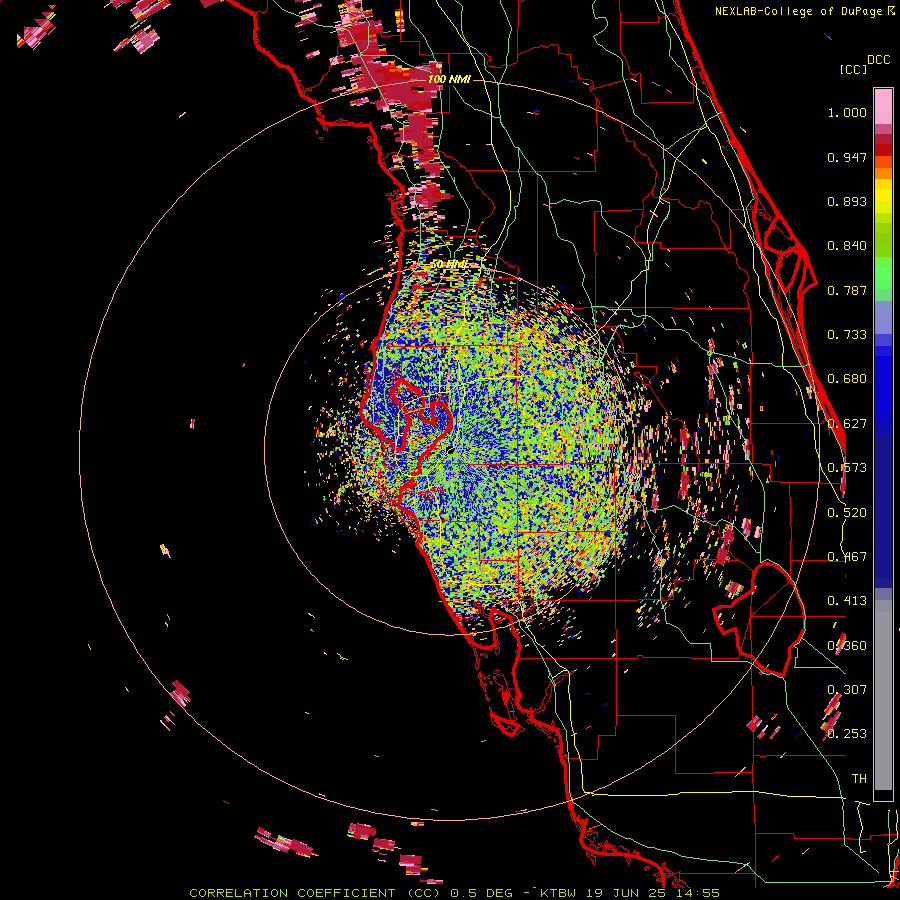Click the TH threshold label

click(x=859, y=778)
